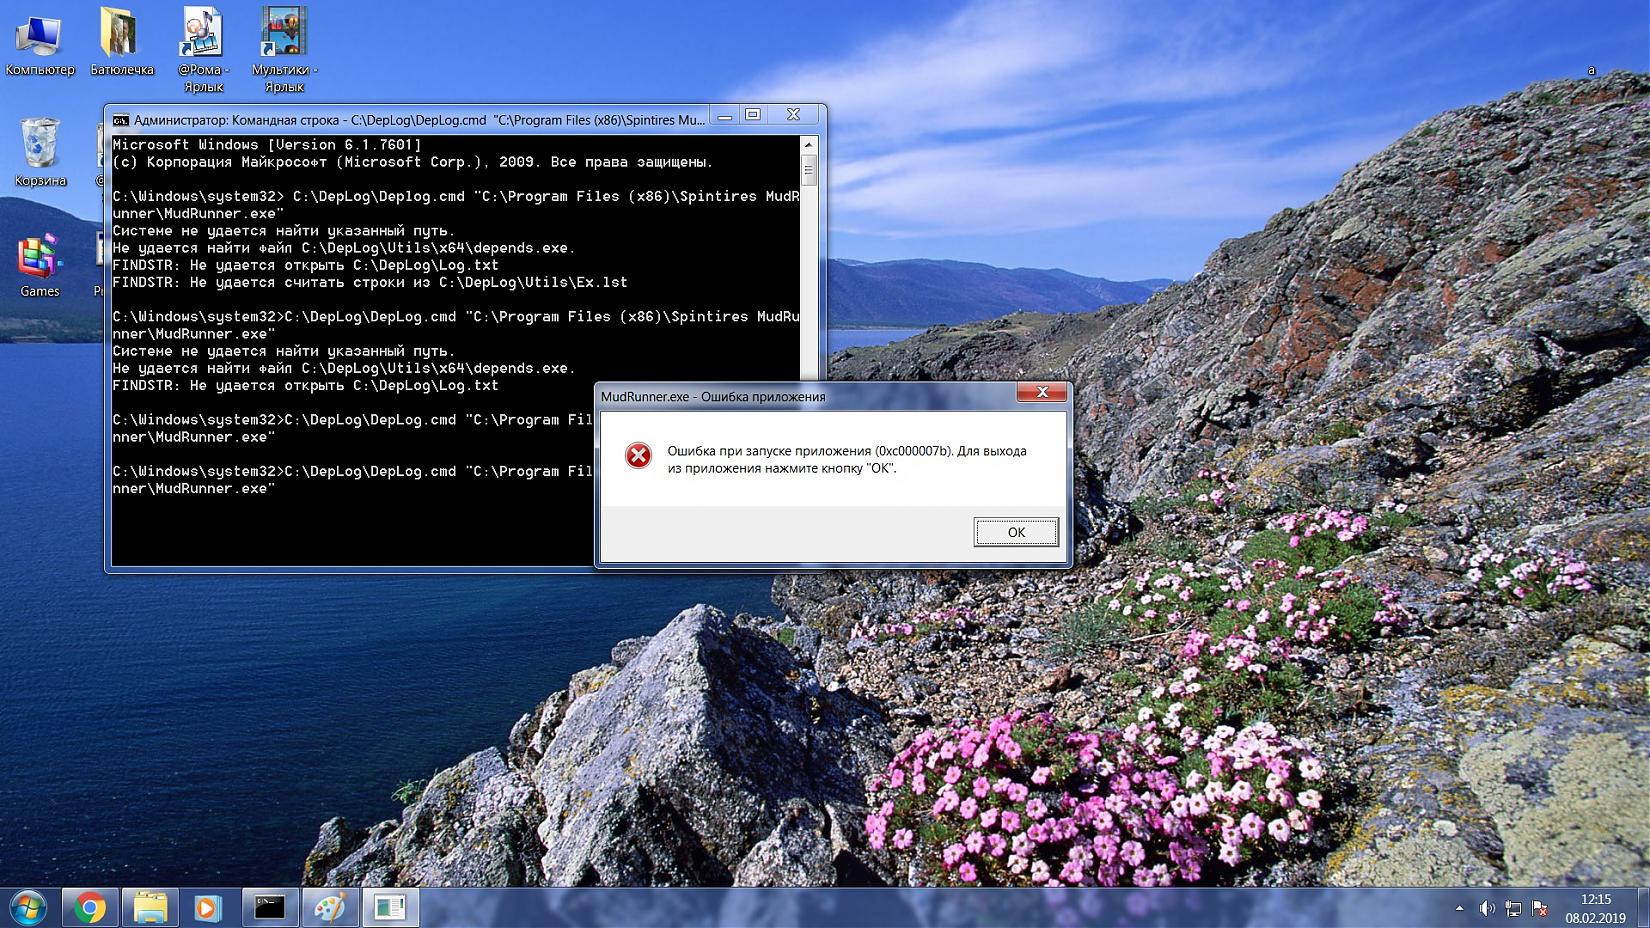Open the Games desktop icon
The image size is (1650, 928).
(x=40, y=265)
